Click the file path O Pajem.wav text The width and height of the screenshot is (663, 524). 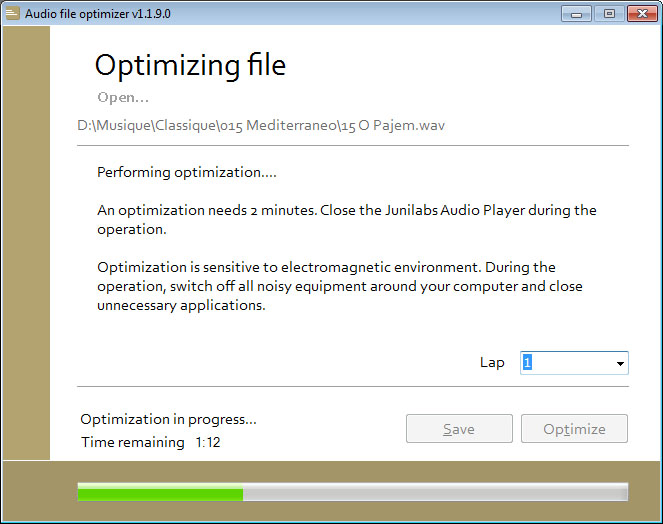402,126
